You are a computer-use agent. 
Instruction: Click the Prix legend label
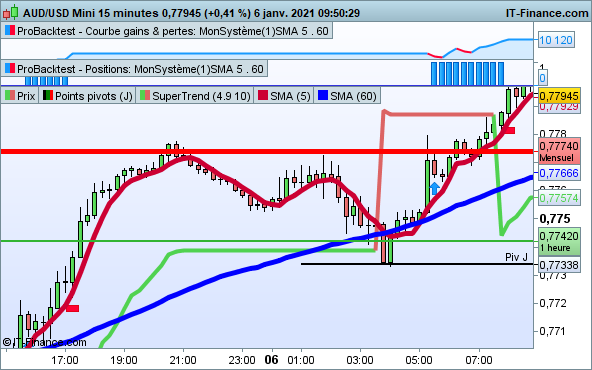point(20,96)
